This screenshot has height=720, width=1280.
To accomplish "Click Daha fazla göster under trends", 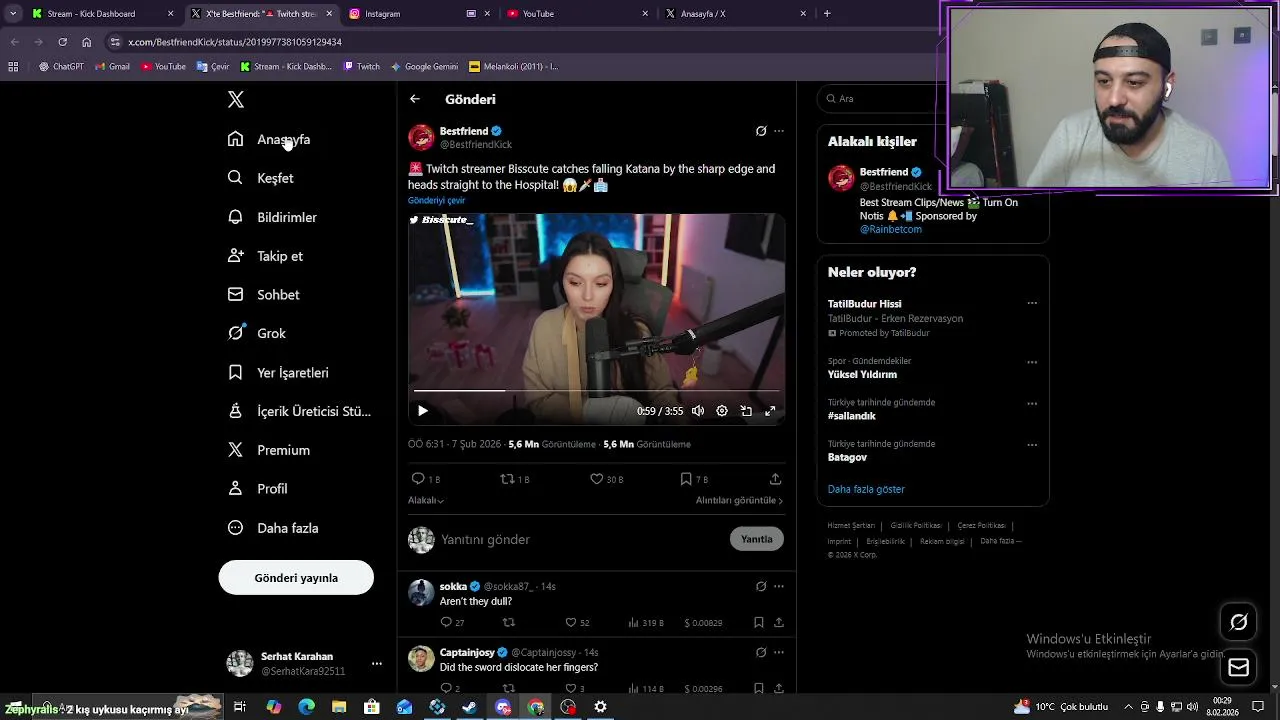I will pyautogui.click(x=866, y=489).
